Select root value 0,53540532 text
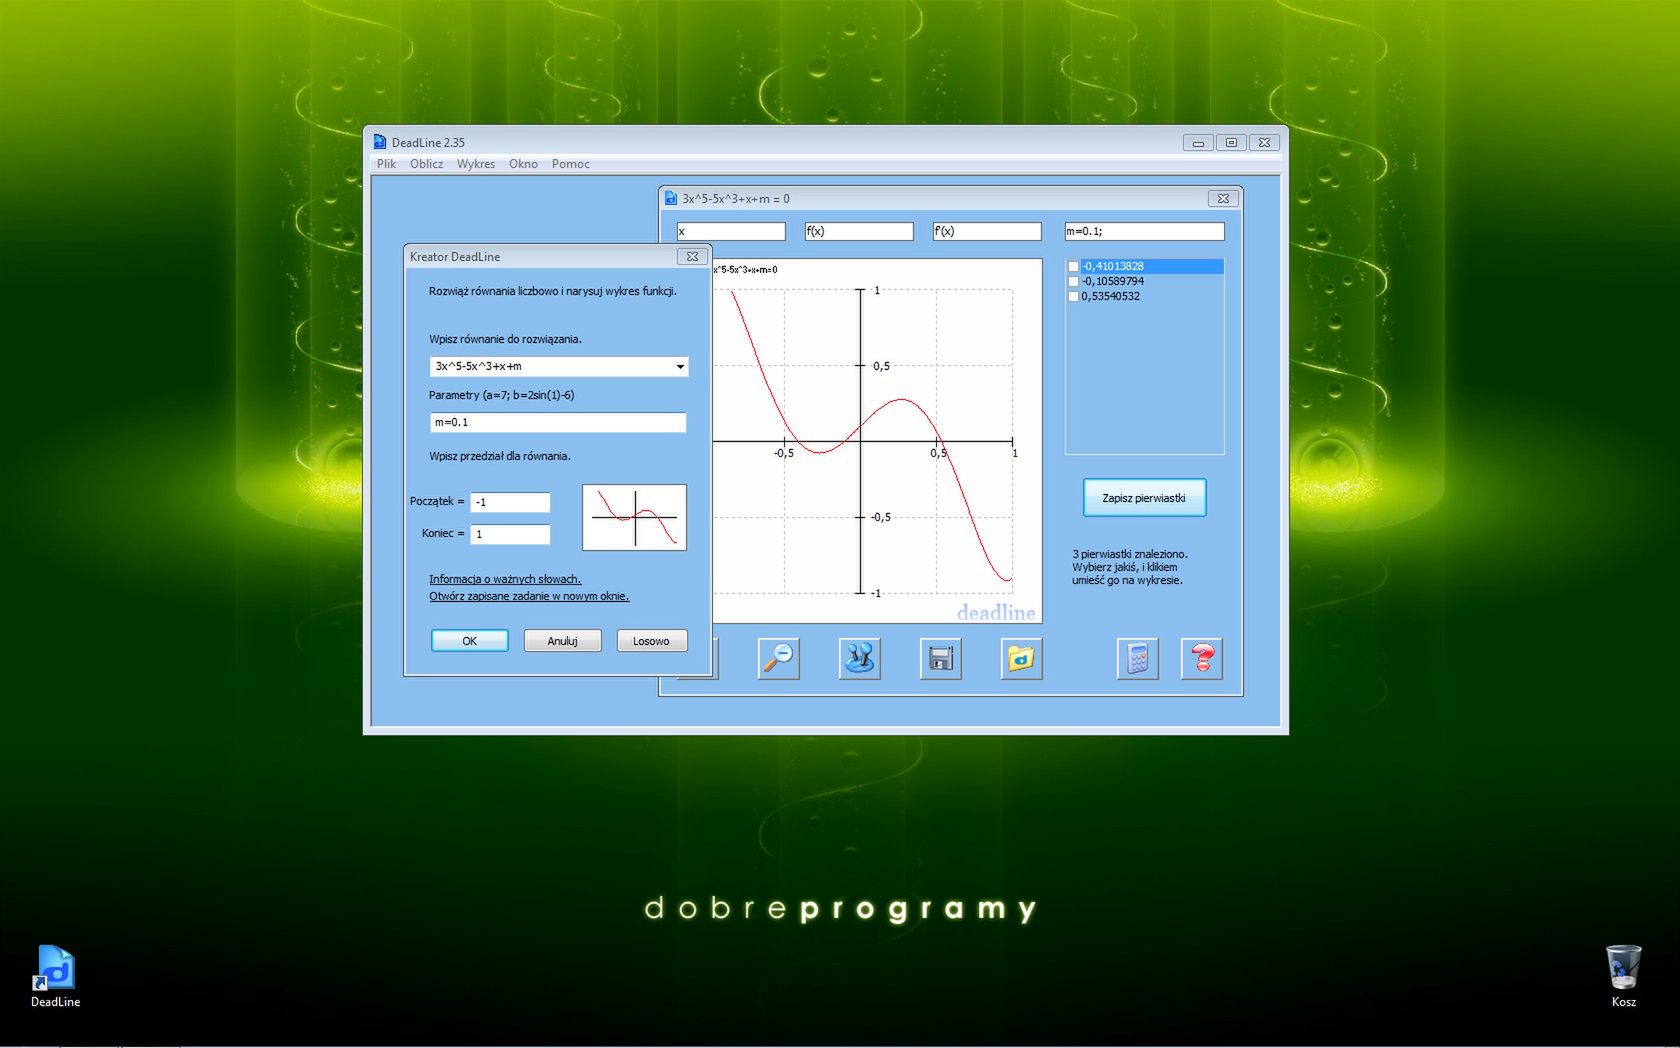Image resolution: width=1680 pixels, height=1048 pixels. coord(1110,296)
